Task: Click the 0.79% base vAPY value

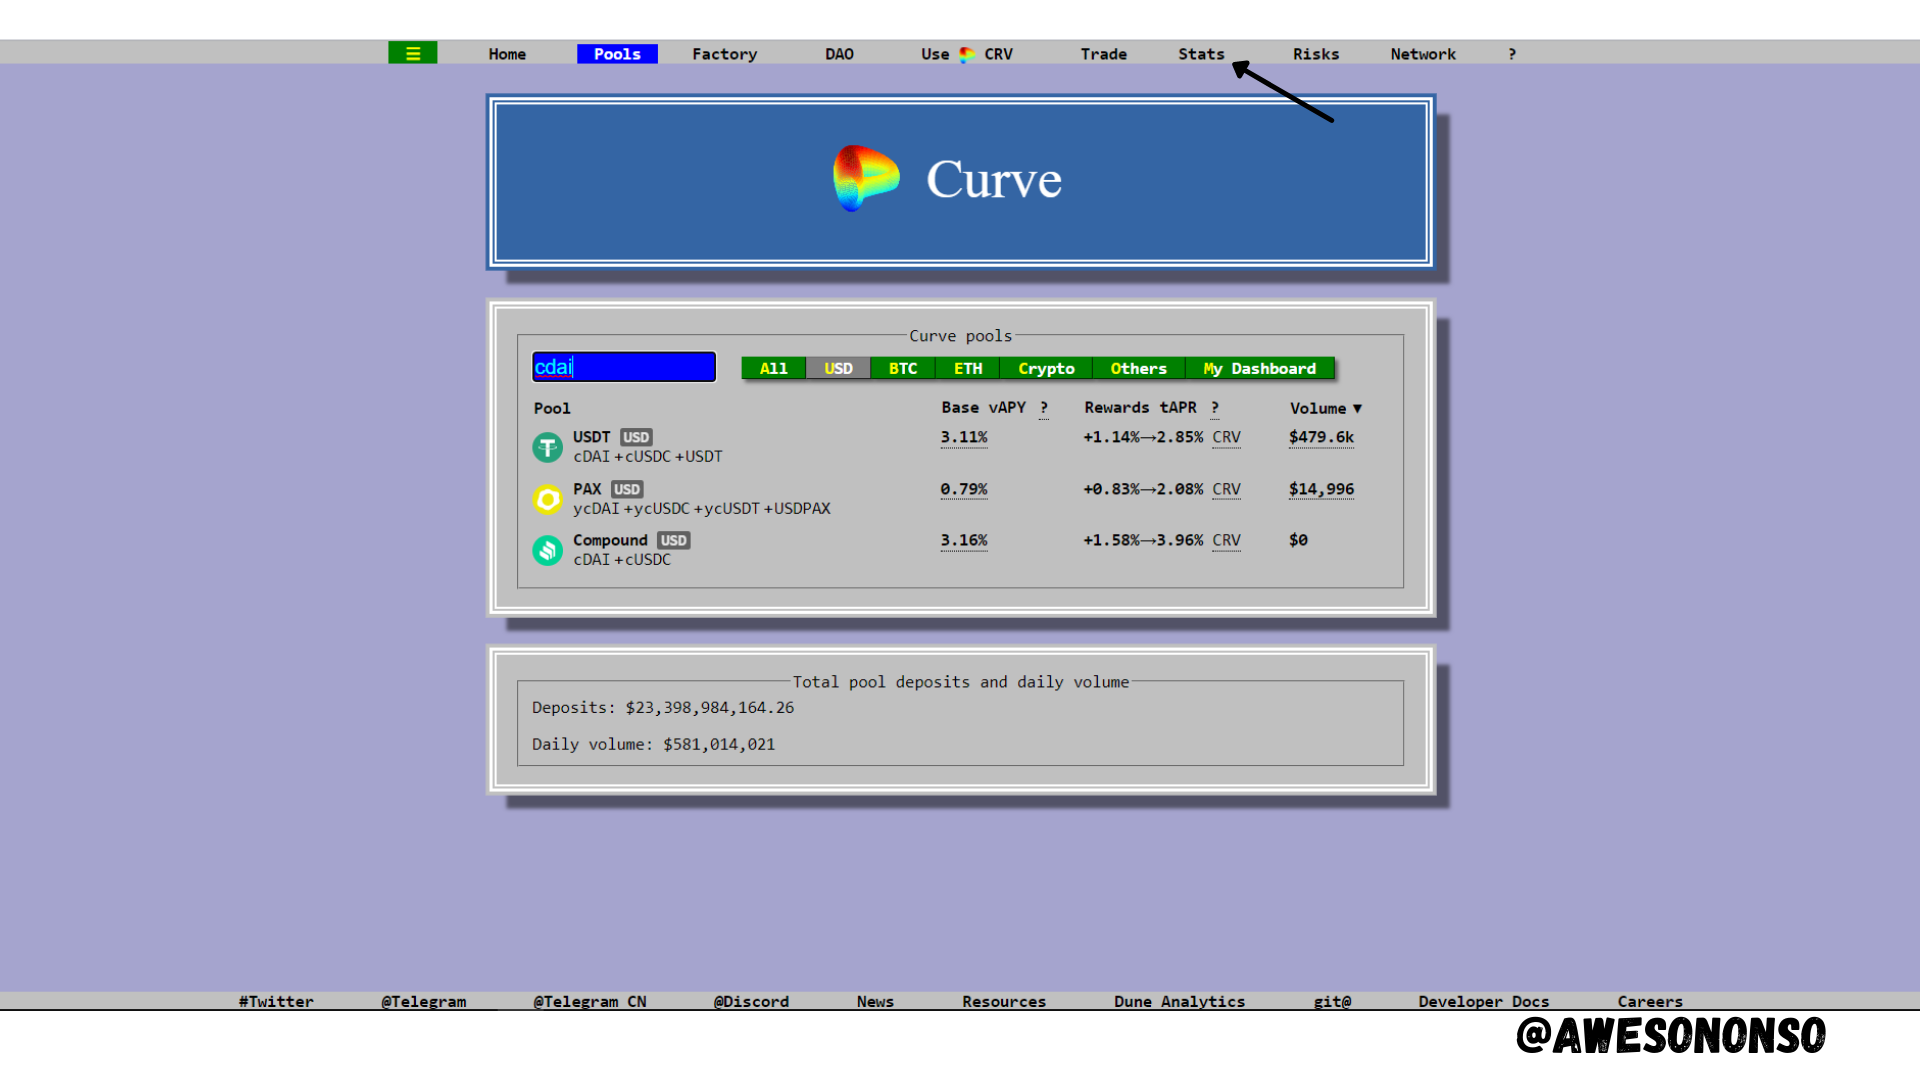Action: tap(964, 489)
